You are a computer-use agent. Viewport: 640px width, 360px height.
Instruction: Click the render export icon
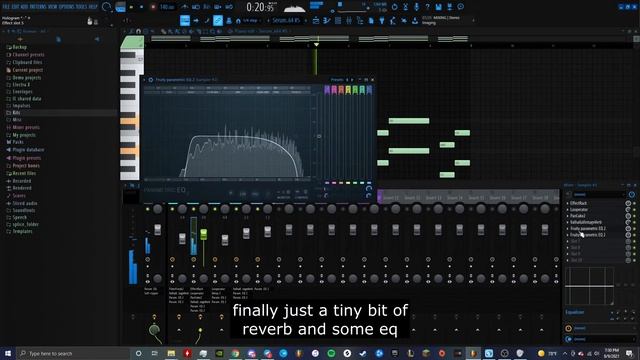[449, 7]
